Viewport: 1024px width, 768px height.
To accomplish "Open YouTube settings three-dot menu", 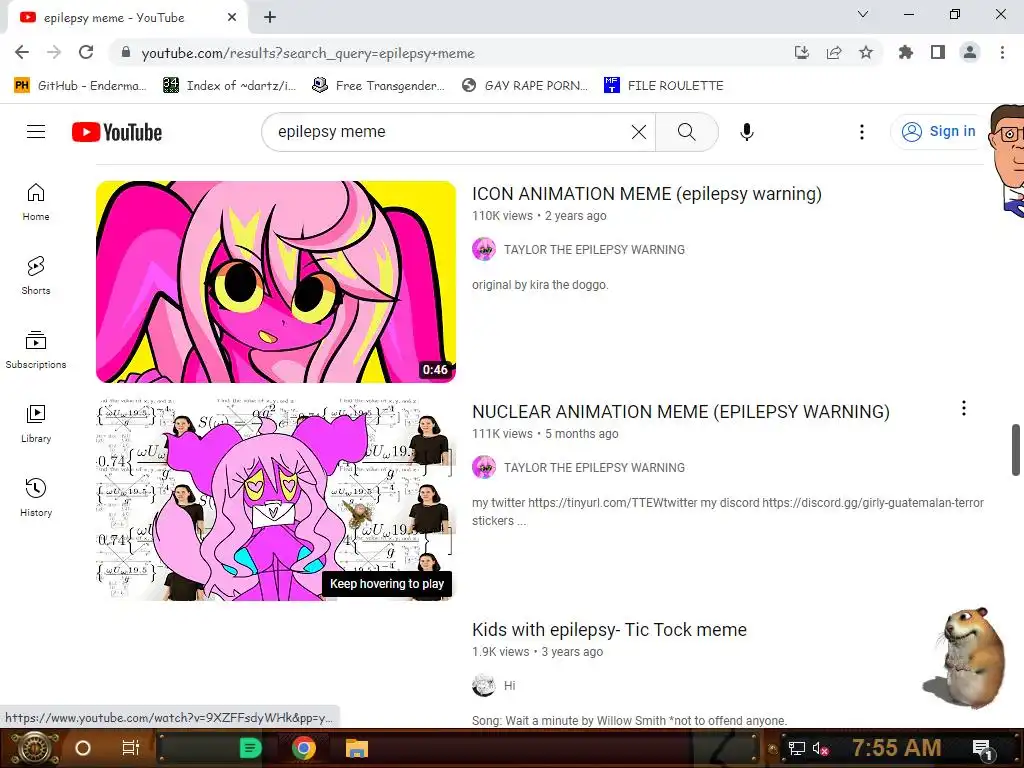I will coord(861,132).
